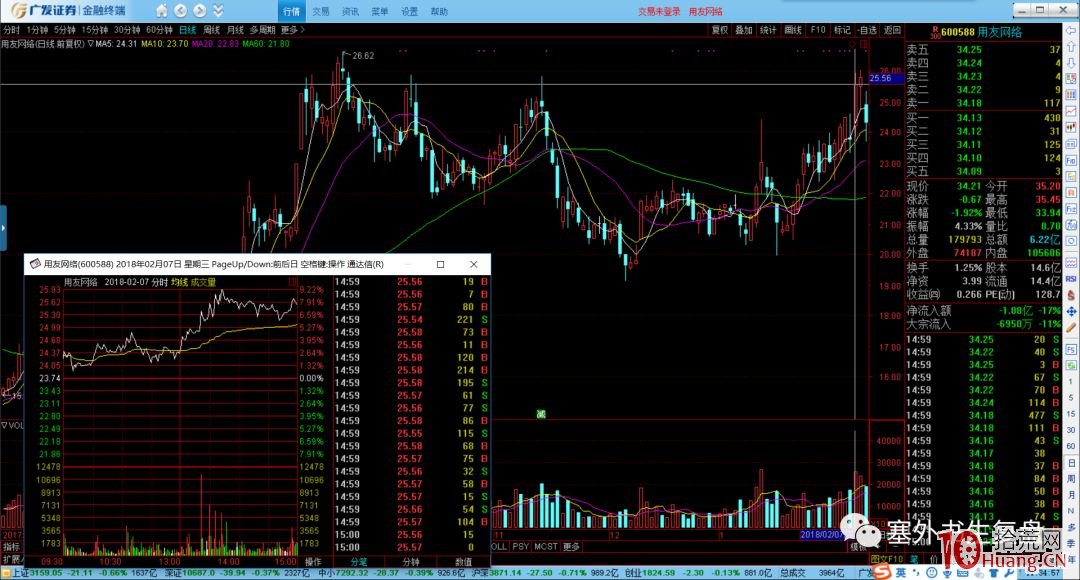1080x580 pixels.
Task: Select the 日线 daily chart period
Action: (187, 30)
